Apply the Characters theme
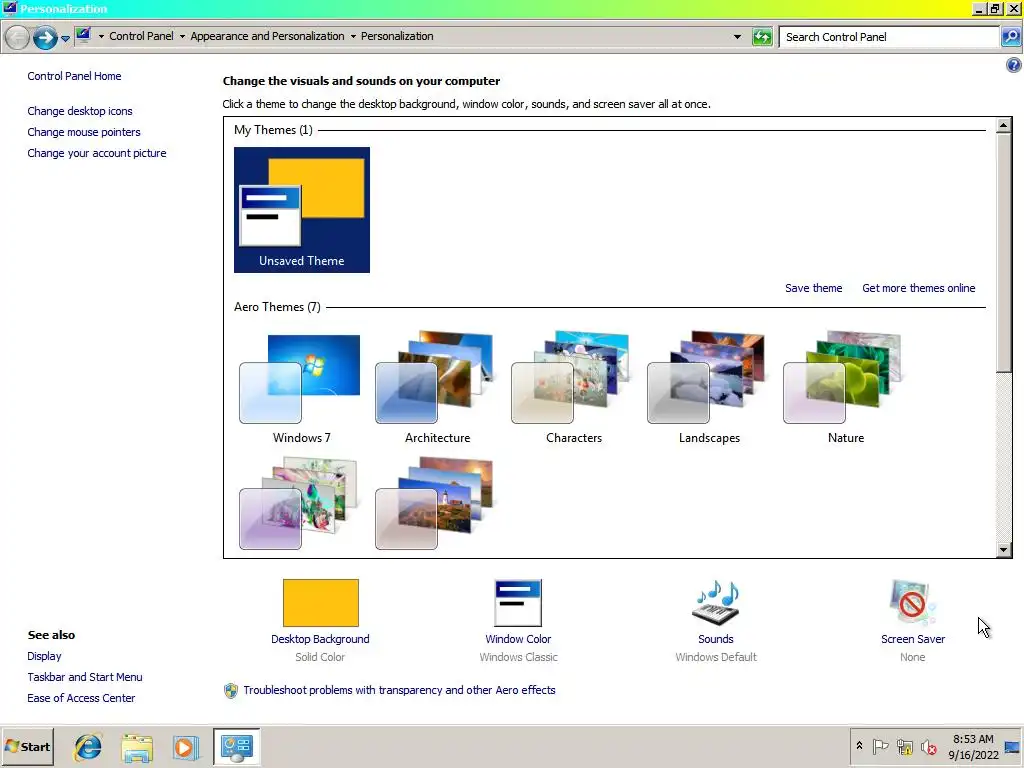Viewport: 1024px width, 768px height. [x=573, y=388]
